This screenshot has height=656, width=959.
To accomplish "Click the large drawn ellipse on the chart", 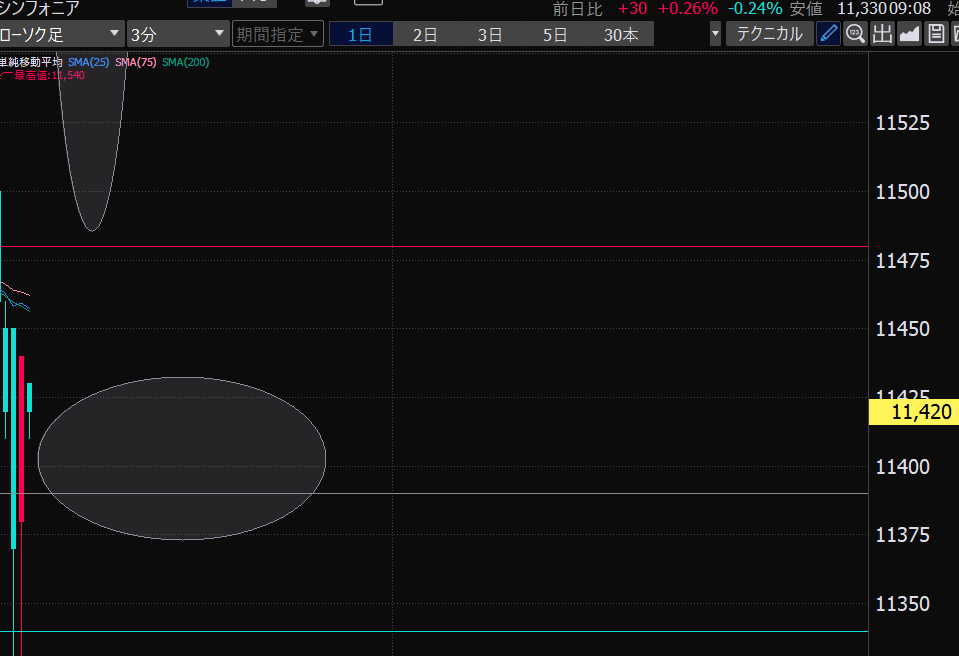I will (x=182, y=458).
